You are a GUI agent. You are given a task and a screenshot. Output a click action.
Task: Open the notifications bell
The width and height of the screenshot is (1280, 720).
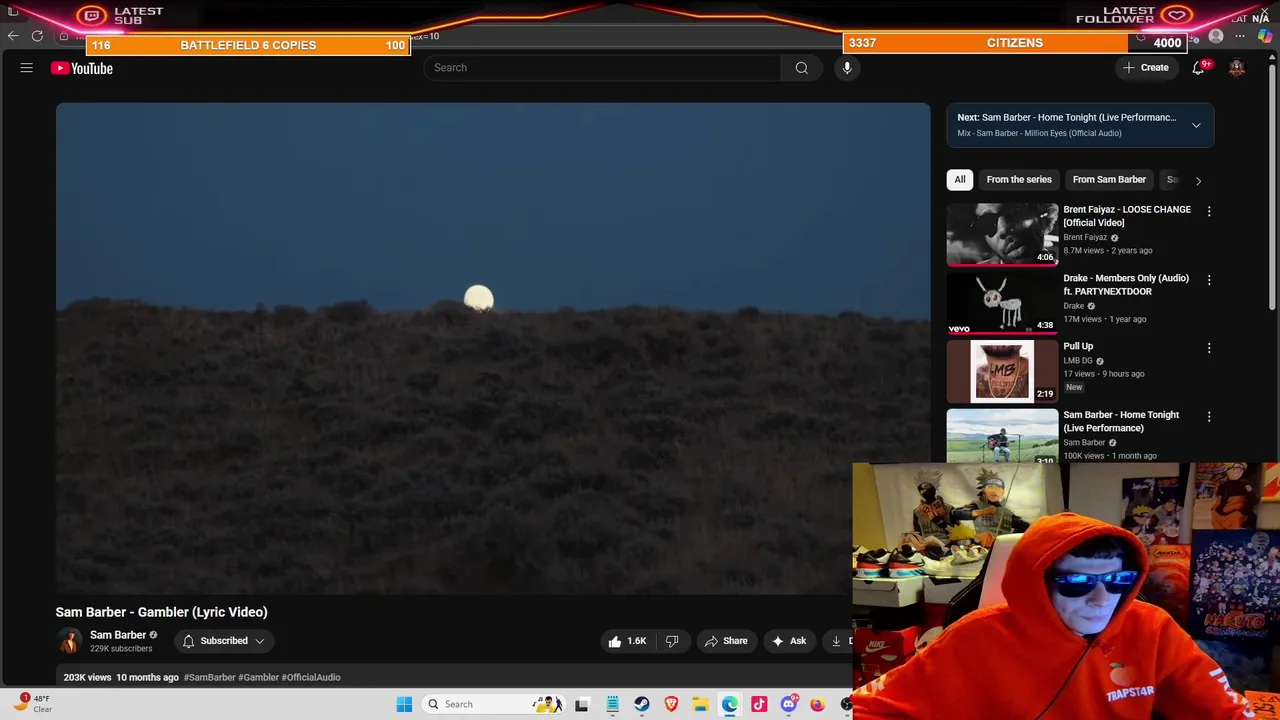[x=1198, y=68]
